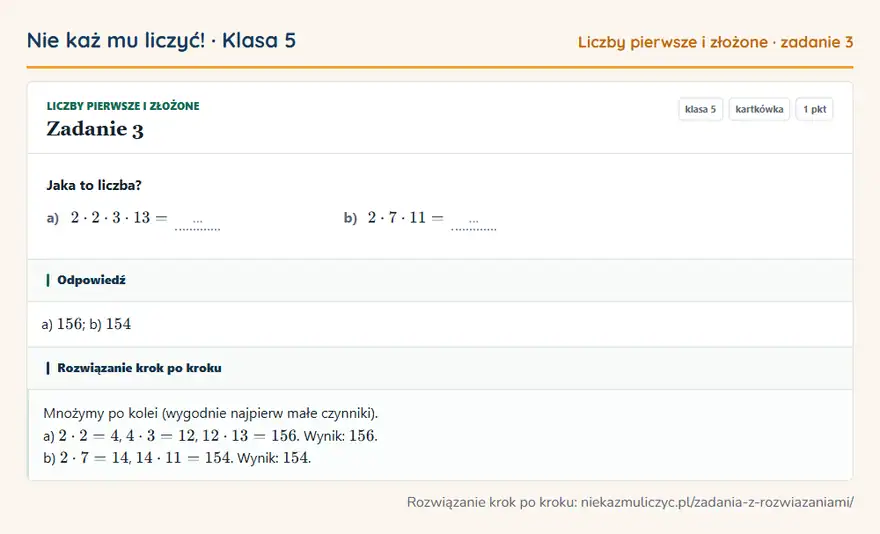Click the answer line 'a) 156; b) 154'
This screenshot has height=534, width=880.
tap(86, 324)
